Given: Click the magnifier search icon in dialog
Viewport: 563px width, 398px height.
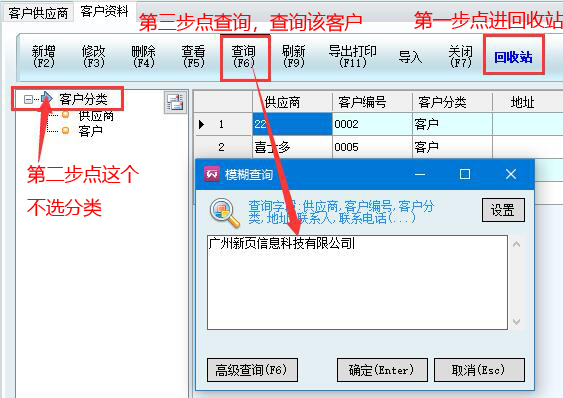Looking at the screenshot, I should pyautogui.click(x=225, y=213).
